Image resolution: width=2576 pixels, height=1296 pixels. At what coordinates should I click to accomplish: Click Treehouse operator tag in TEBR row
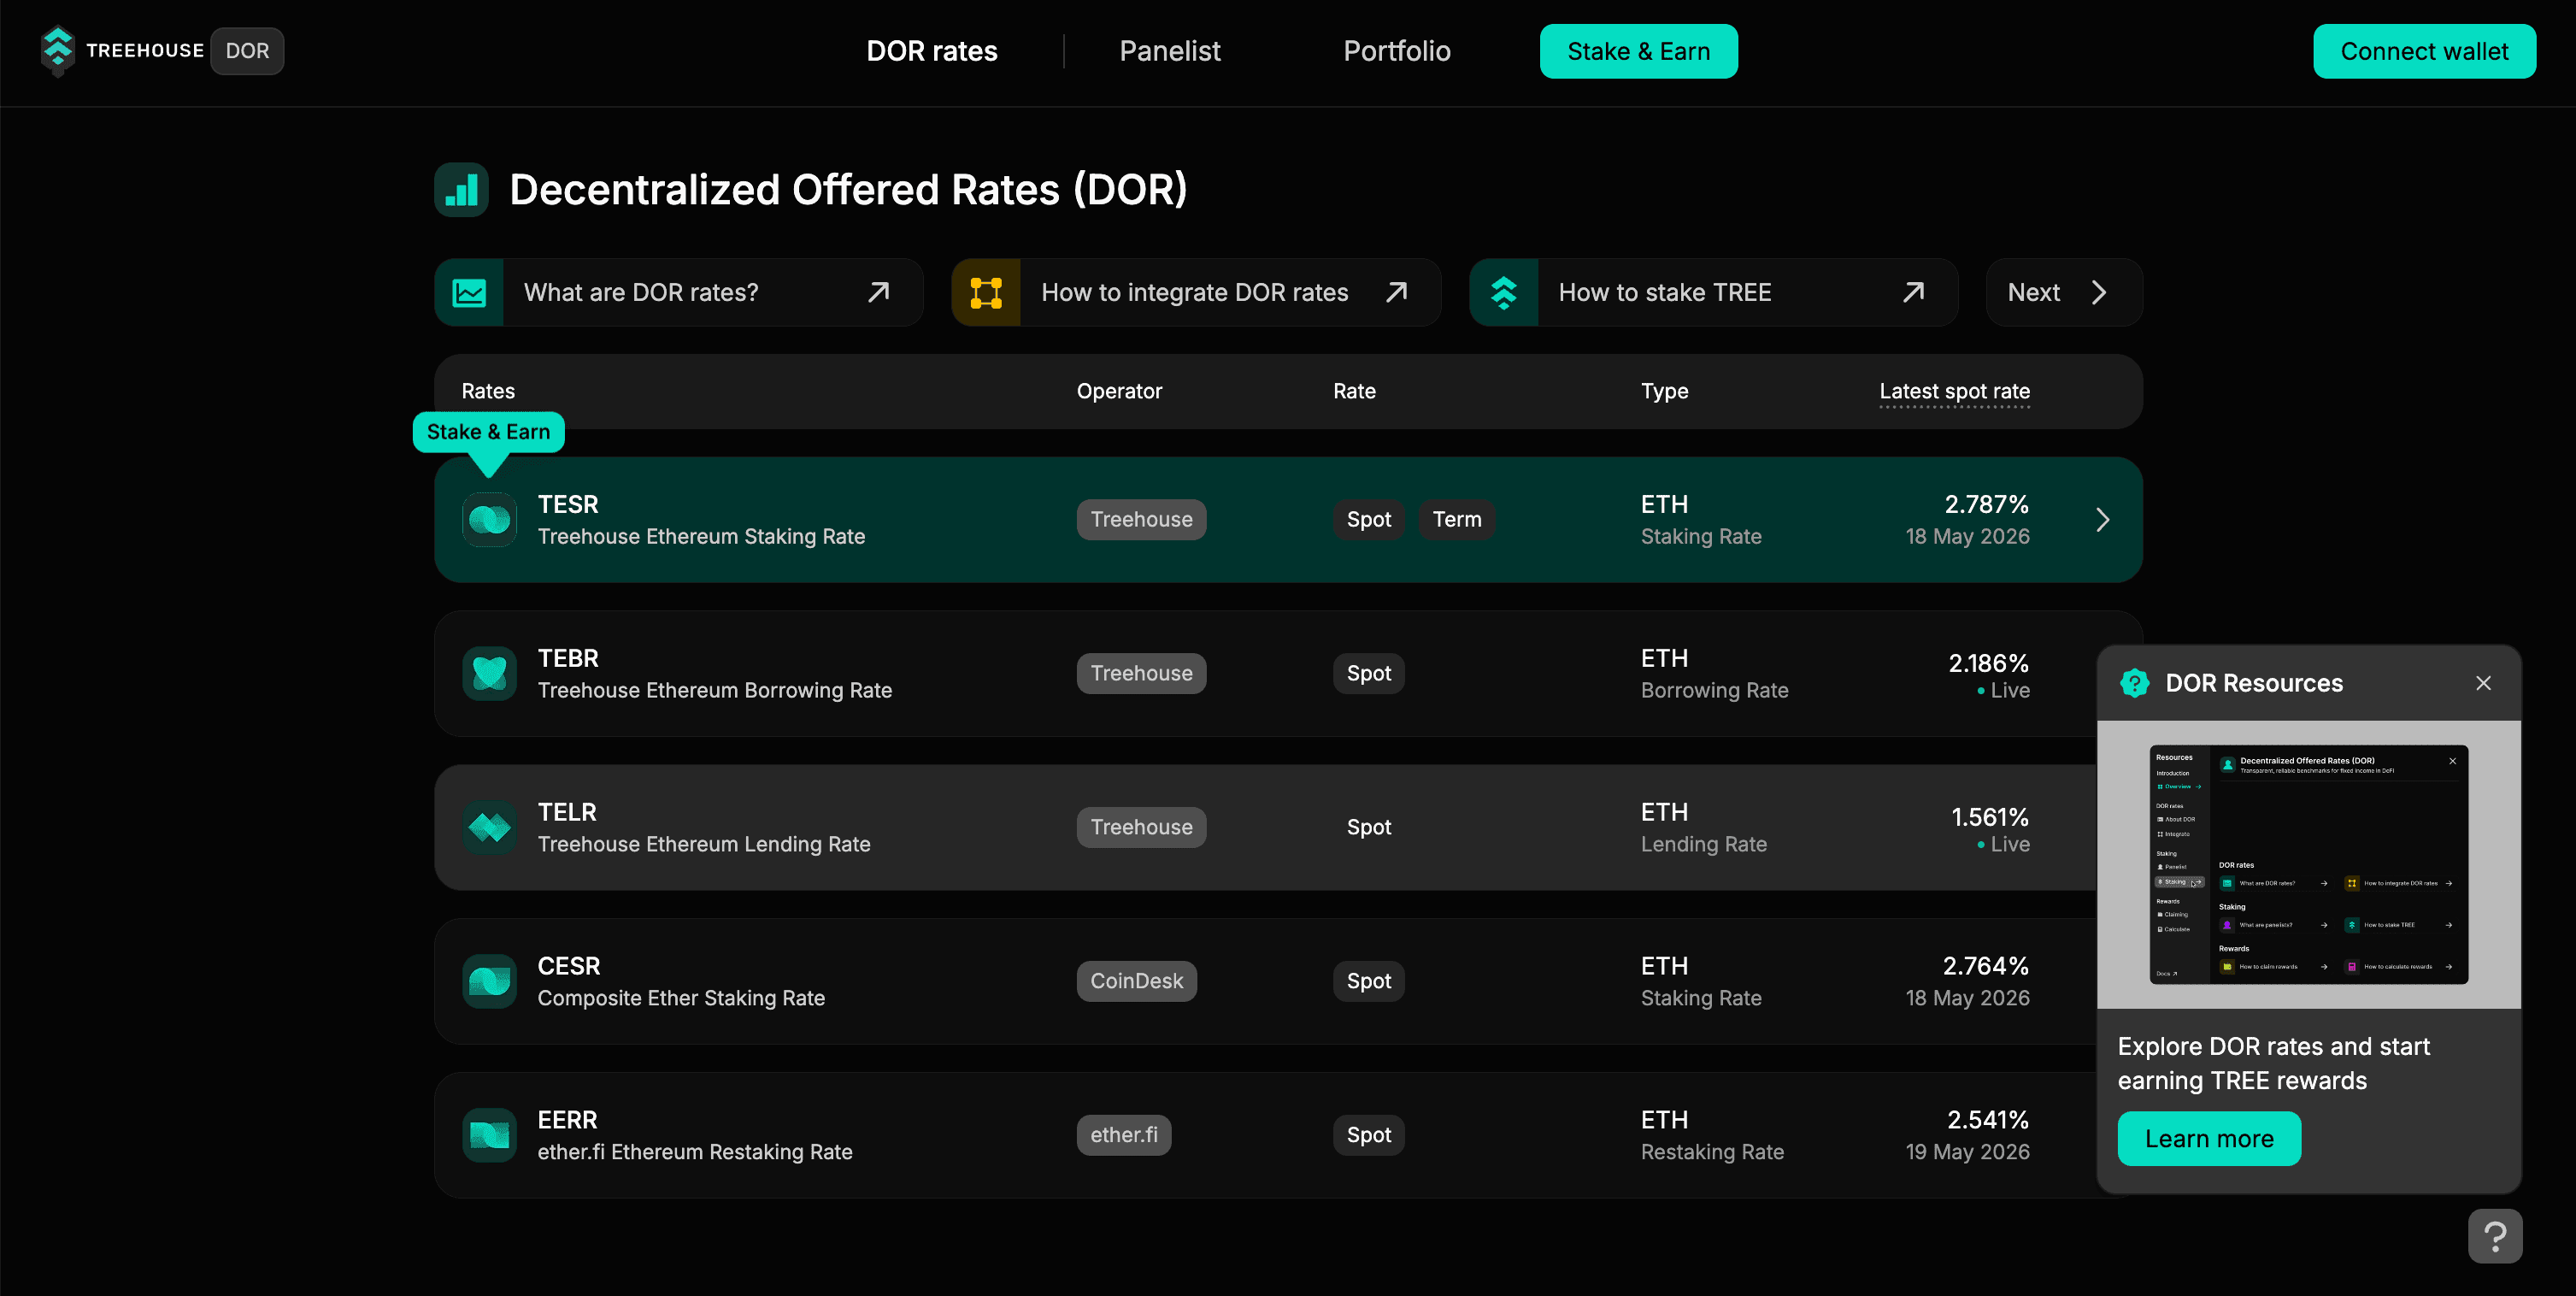point(1141,674)
